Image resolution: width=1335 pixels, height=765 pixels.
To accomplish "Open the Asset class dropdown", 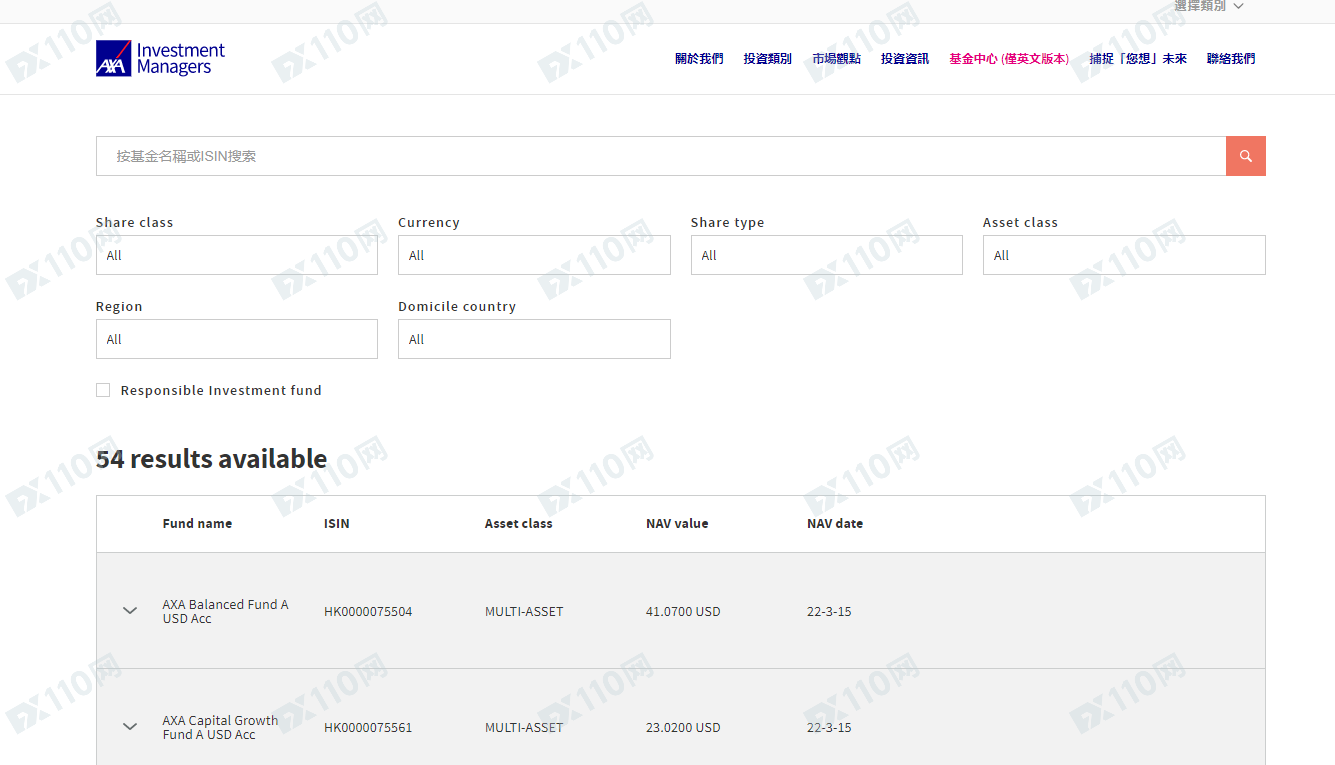I will tap(1124, 255).
